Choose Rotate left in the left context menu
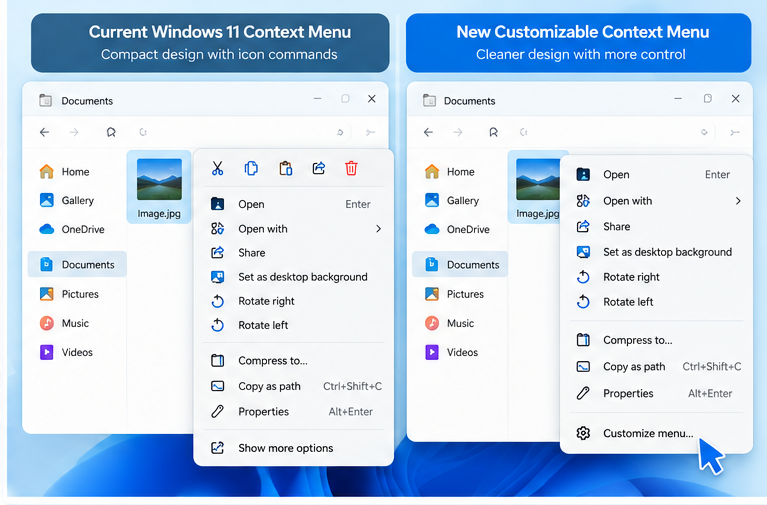The height and width of the screenshot is (505, 767). [293, 325]
